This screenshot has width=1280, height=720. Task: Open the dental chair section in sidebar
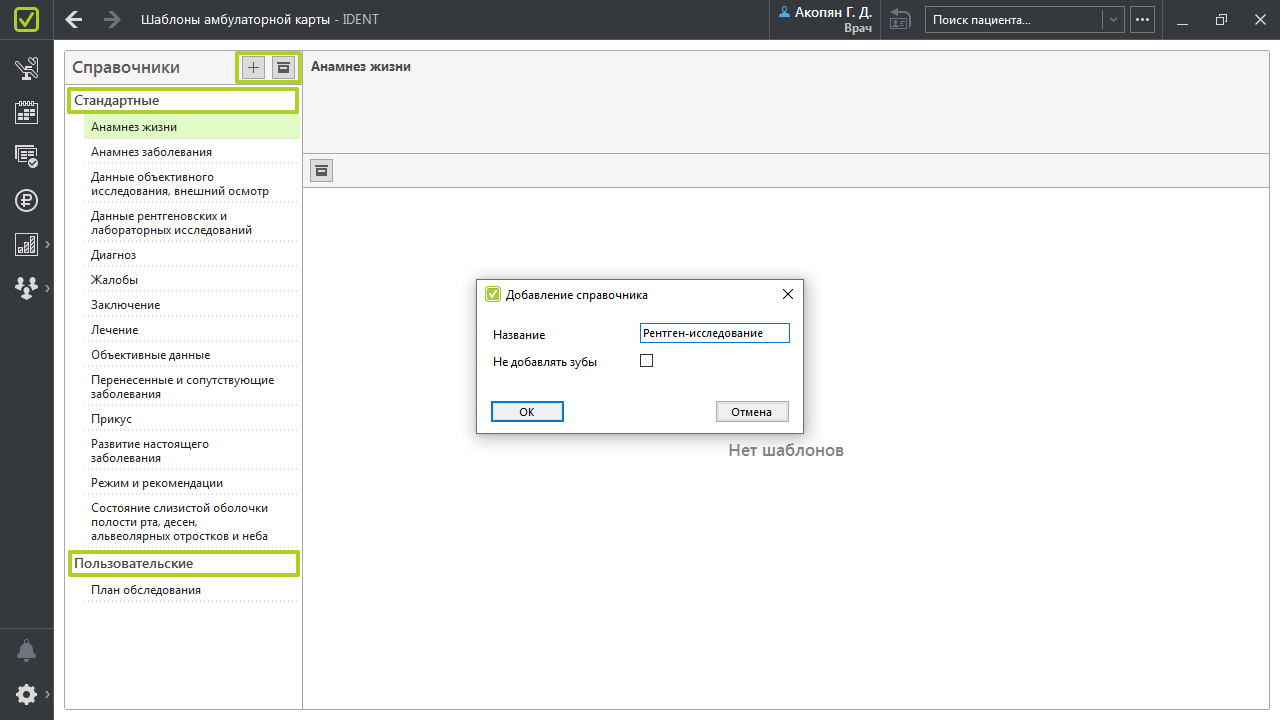(26, 69)
